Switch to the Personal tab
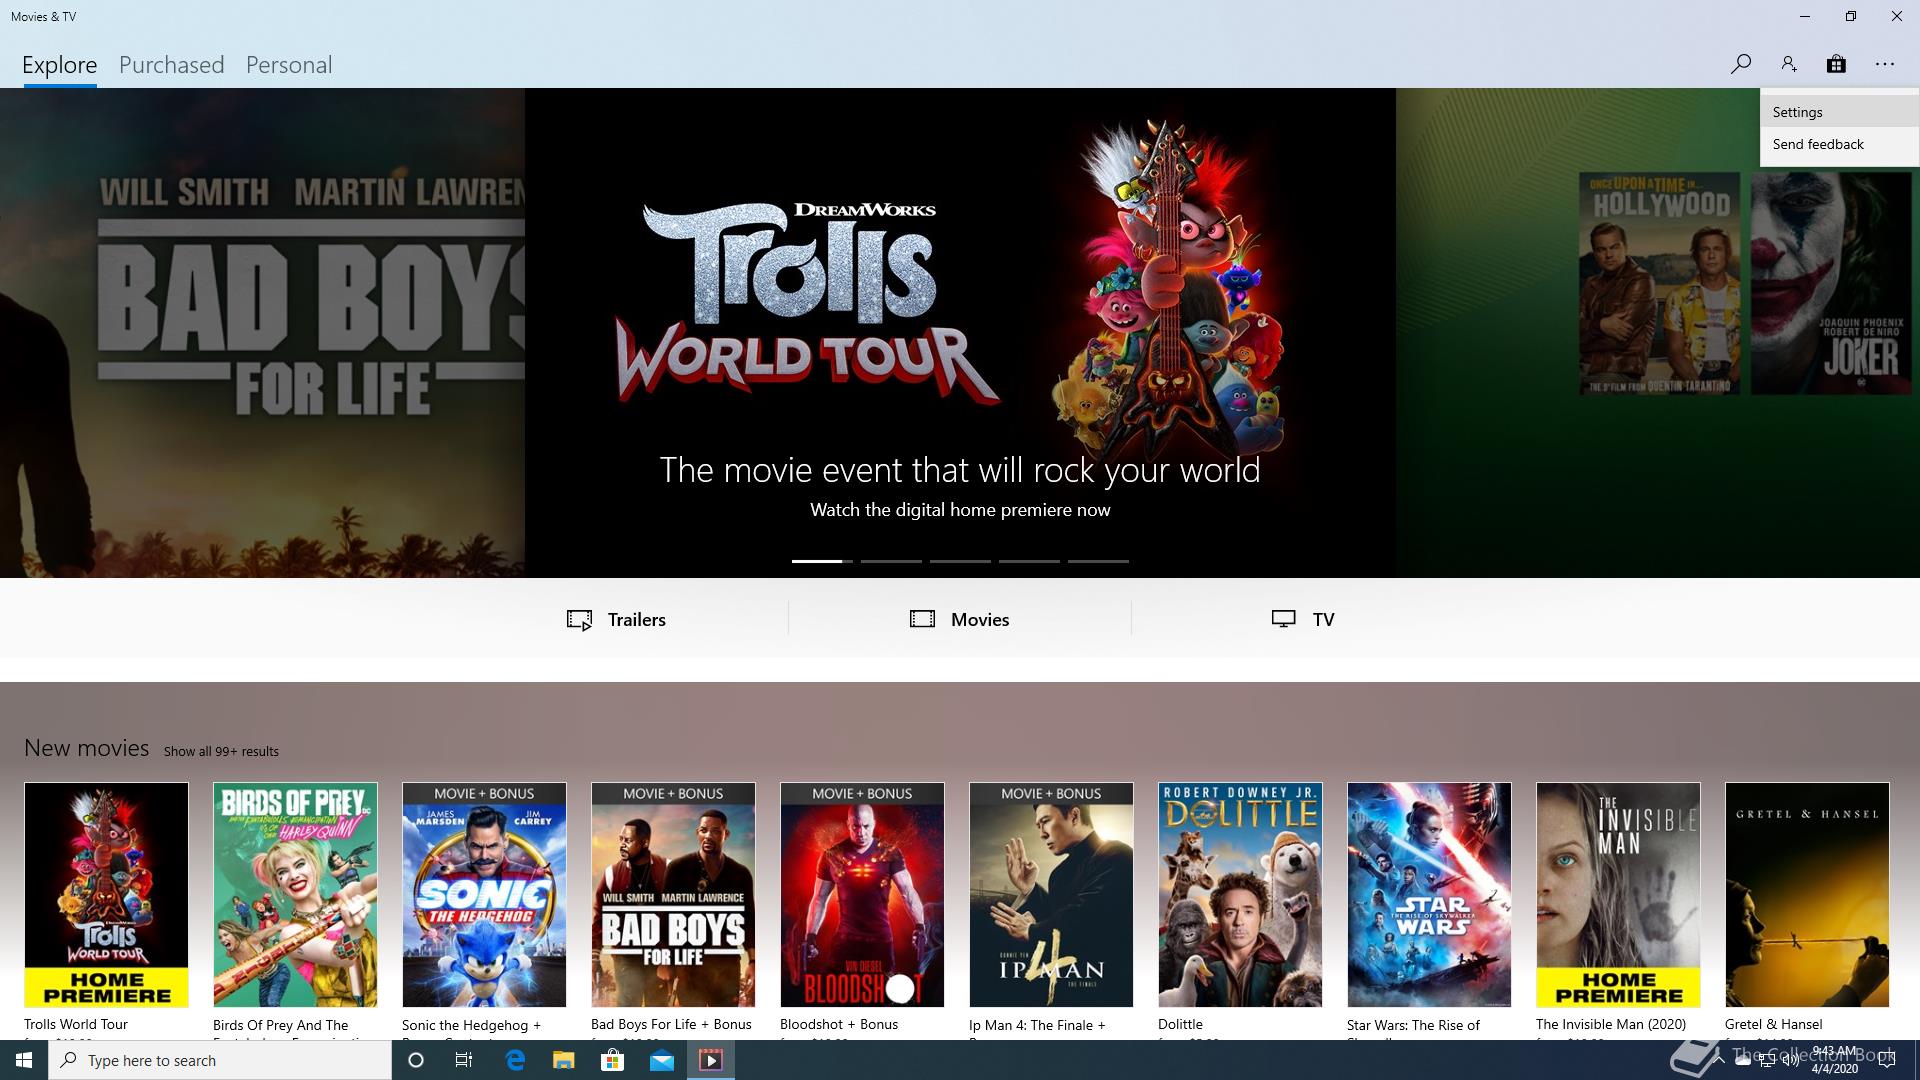This screenshot has width=1920, height=1080. [x=289, y=65]
